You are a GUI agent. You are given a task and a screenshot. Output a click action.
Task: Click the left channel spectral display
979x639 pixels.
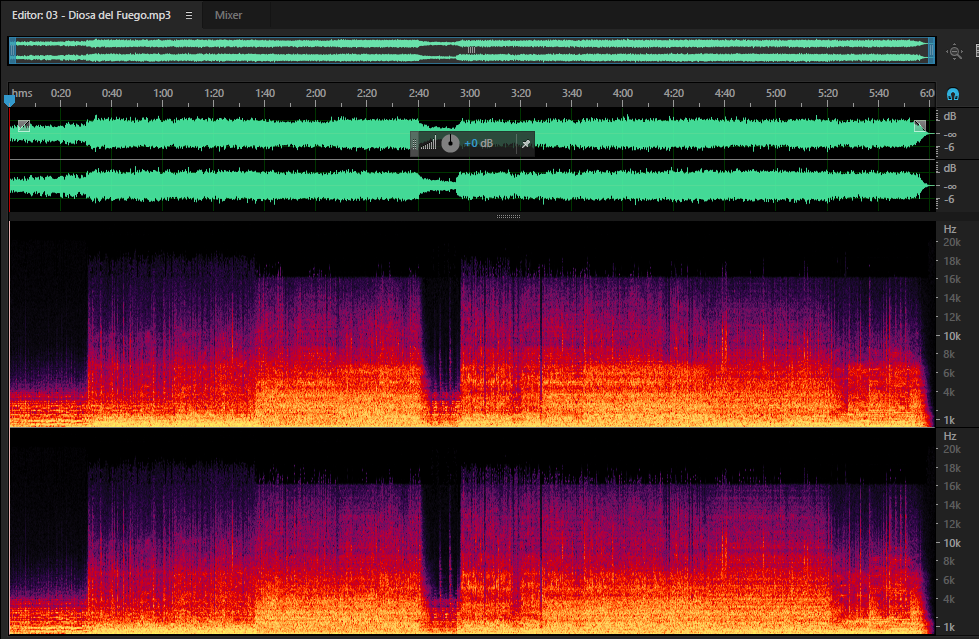(472, 324)
